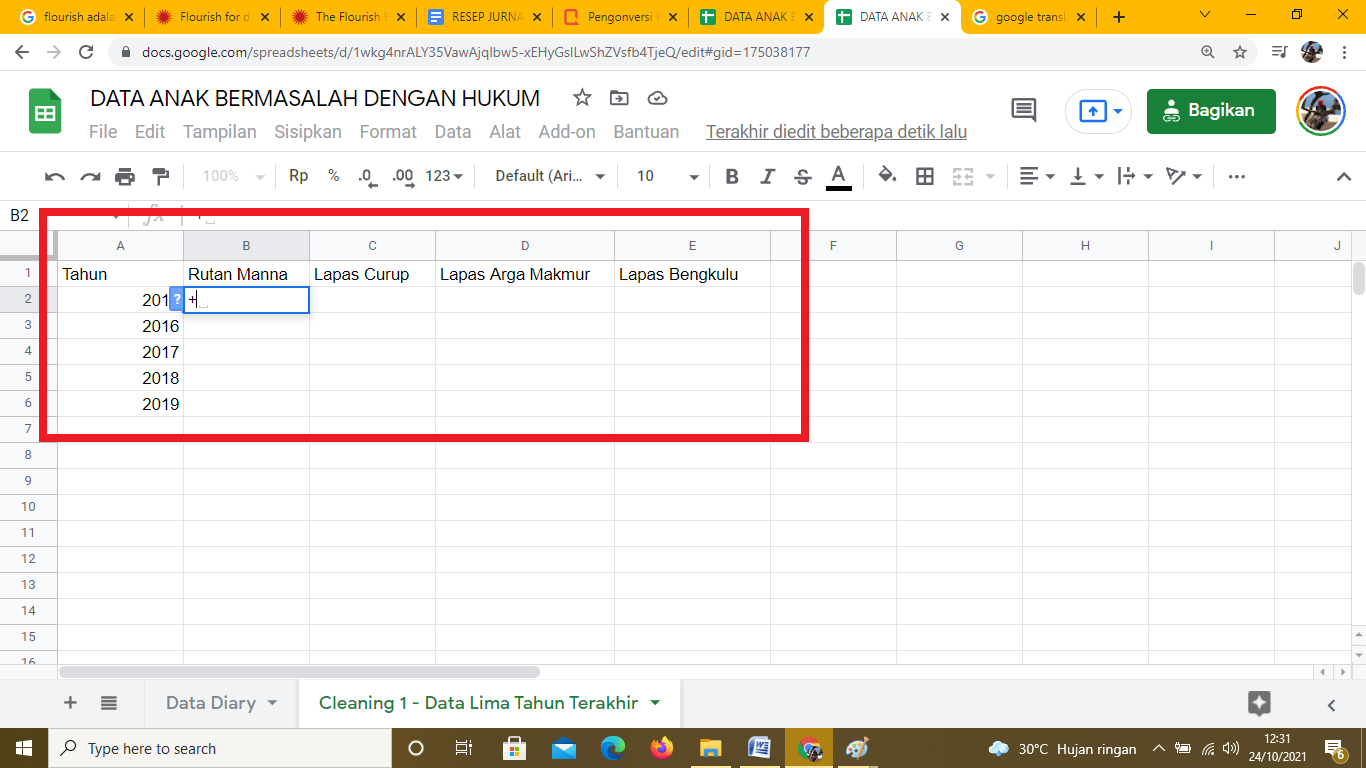Toggle italic text formatting
This screenshot has height=768, width=1366.
[x=767, y=177]
